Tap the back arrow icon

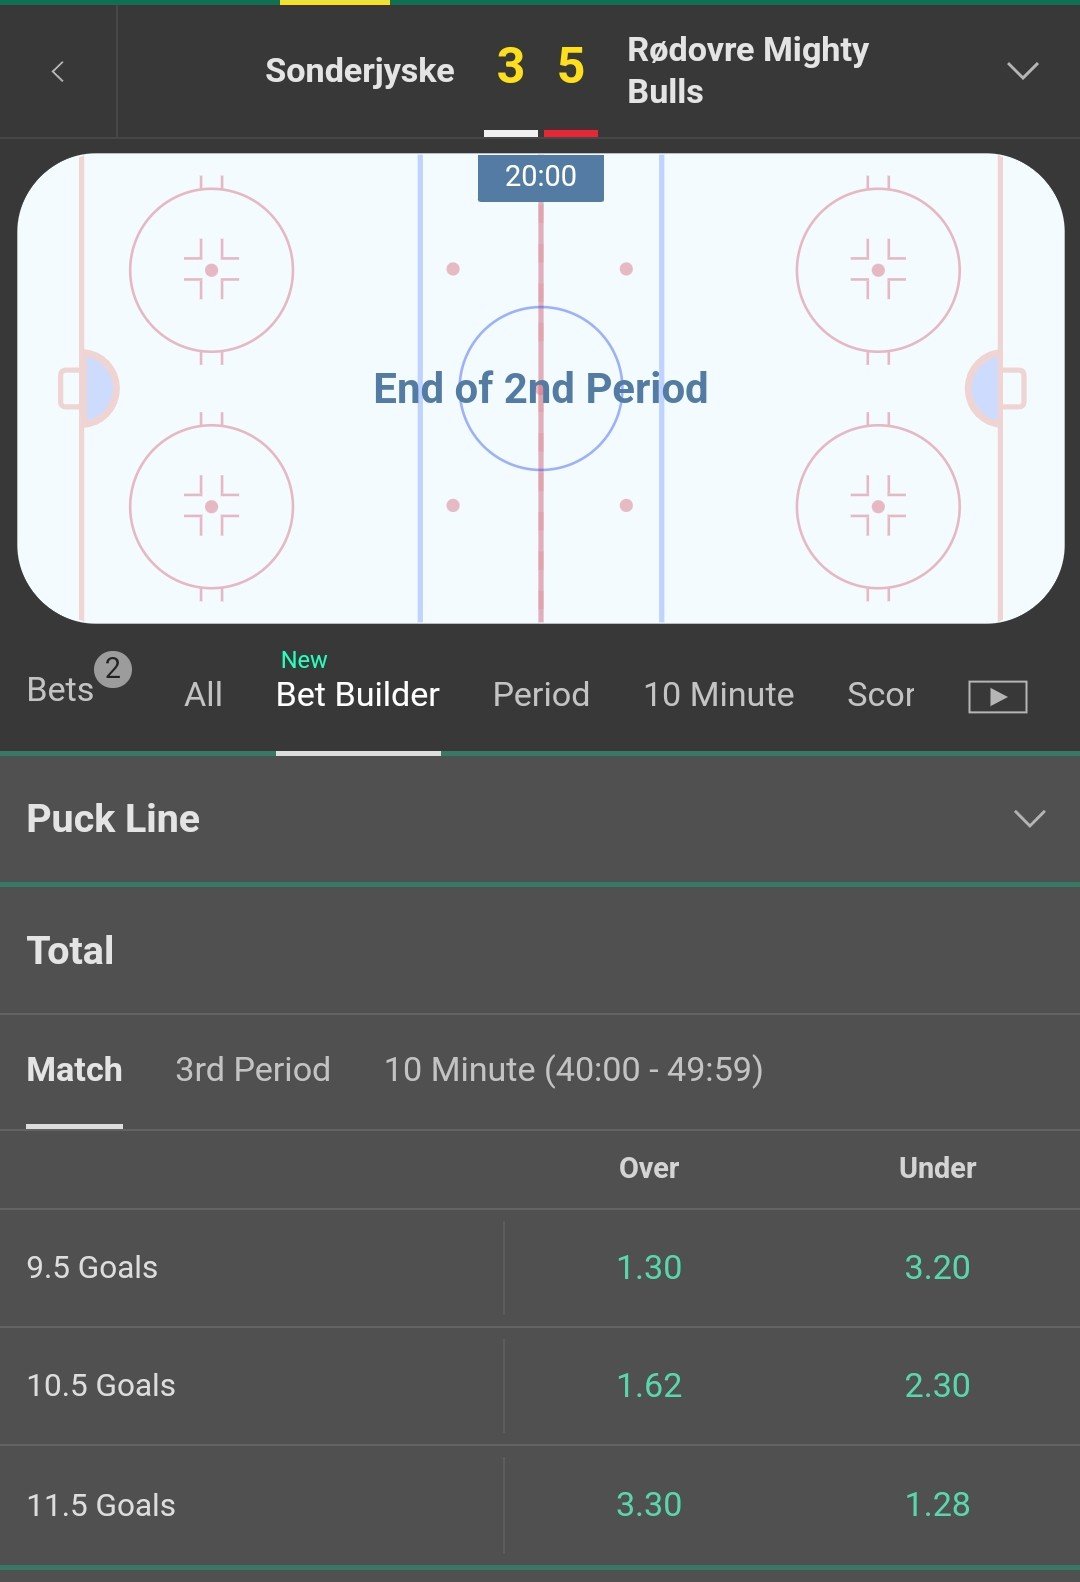(x=58, y=71)
